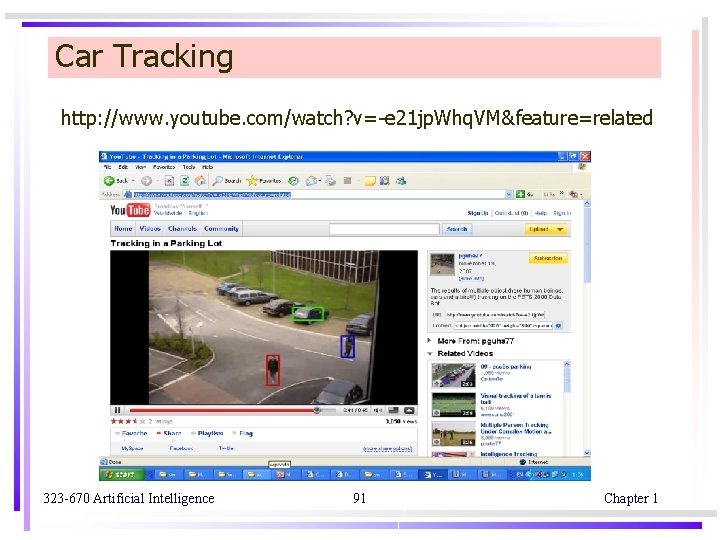The height and width of the screenshot is (540, 720).
Task: Open the View menu
Action: click(x=141, y=167)
